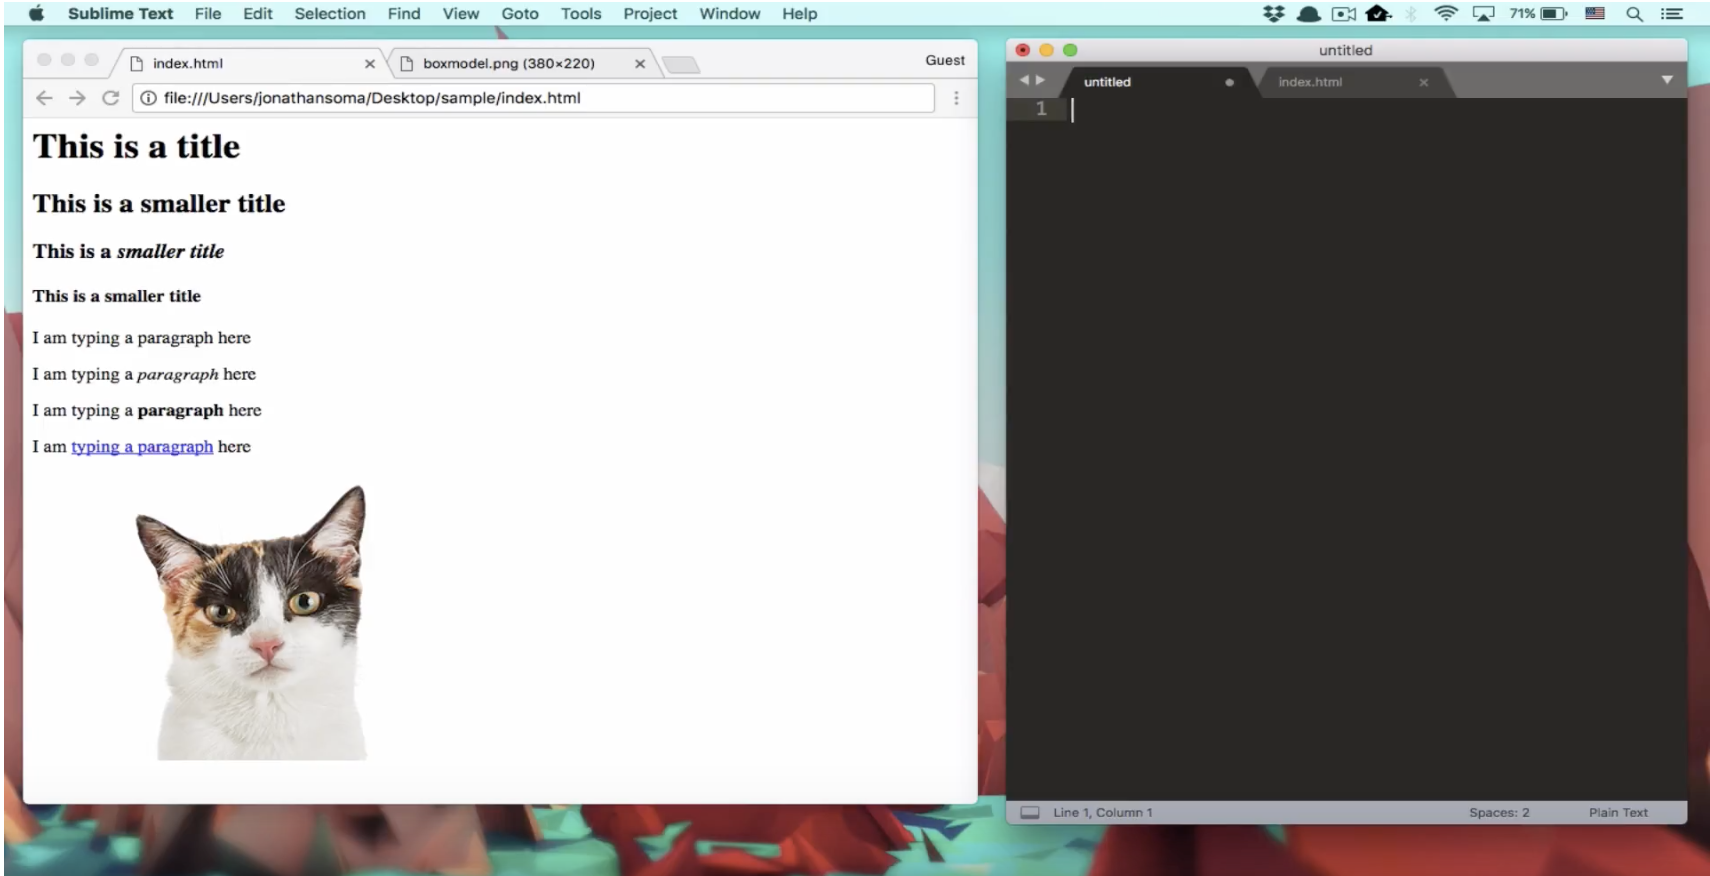This screenshot has width=1710, height=876.
Task: Open the Plain Text syntax selector
Action: [x=1617, y=812]
